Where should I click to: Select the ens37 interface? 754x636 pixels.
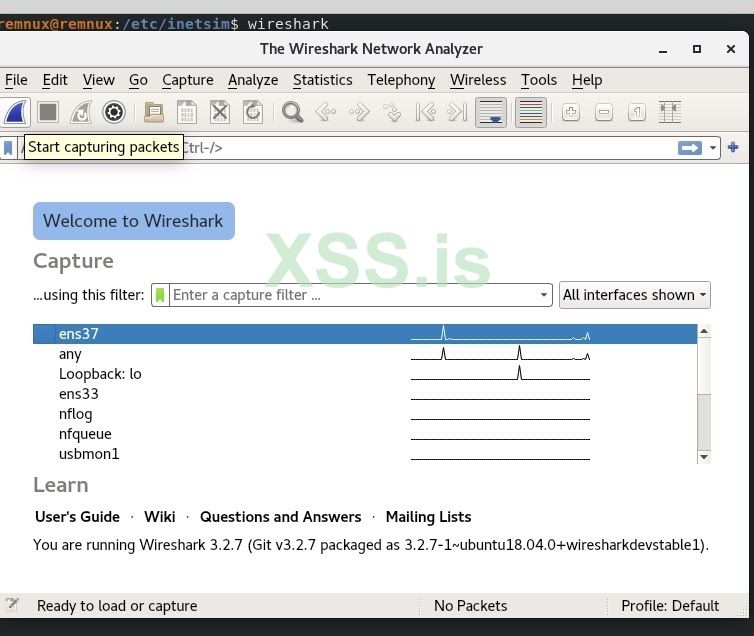click(365, 334)
